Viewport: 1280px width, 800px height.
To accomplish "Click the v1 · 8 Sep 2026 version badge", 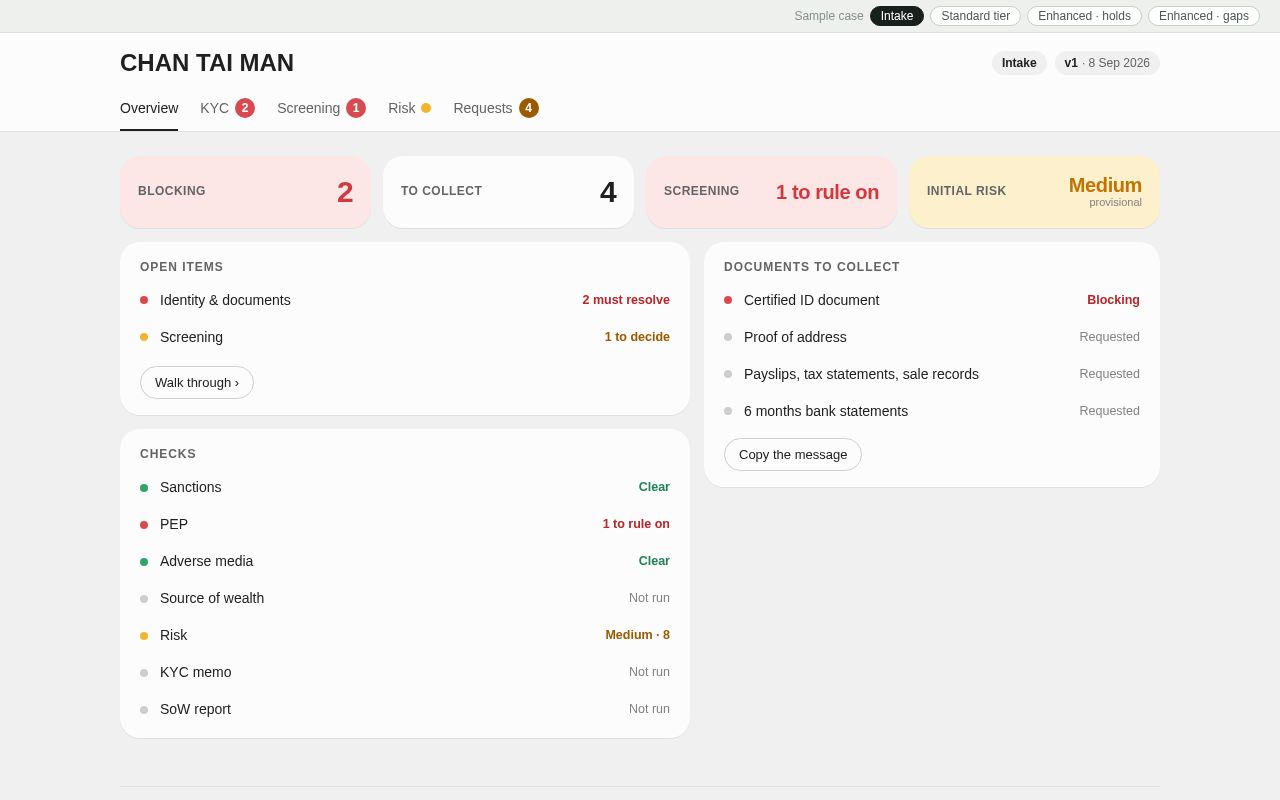I will [1107, 63].
